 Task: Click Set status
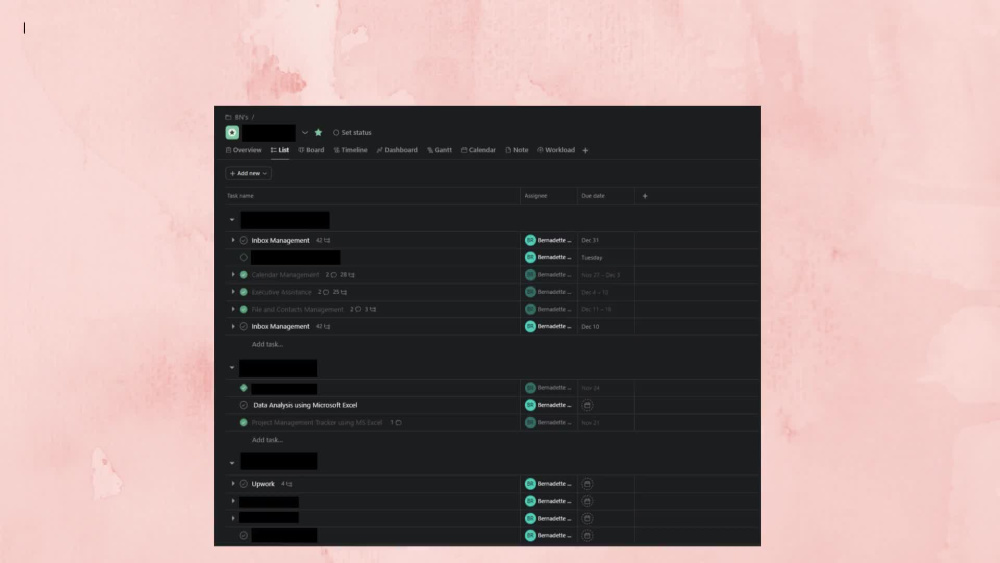[352, 133]
